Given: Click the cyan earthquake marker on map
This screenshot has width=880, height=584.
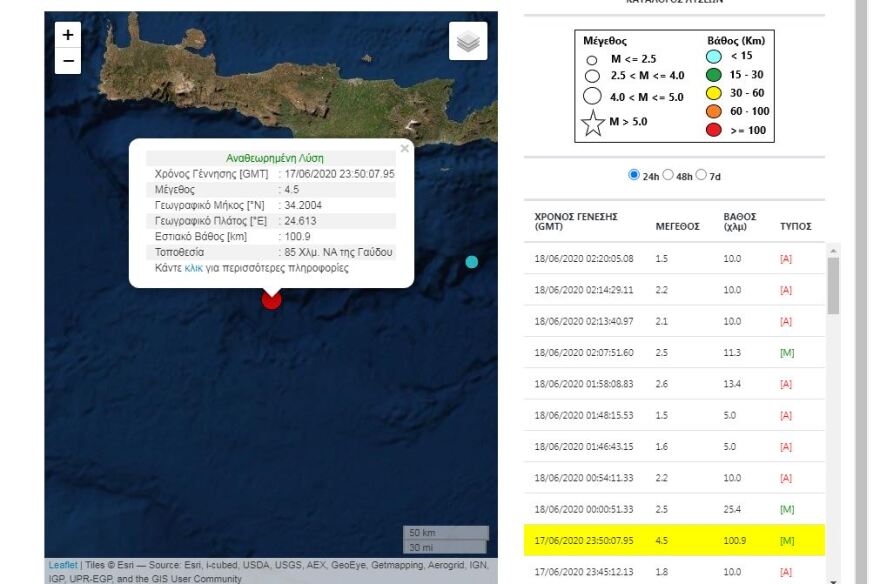Looking at the screenshot, I should 472,262.
